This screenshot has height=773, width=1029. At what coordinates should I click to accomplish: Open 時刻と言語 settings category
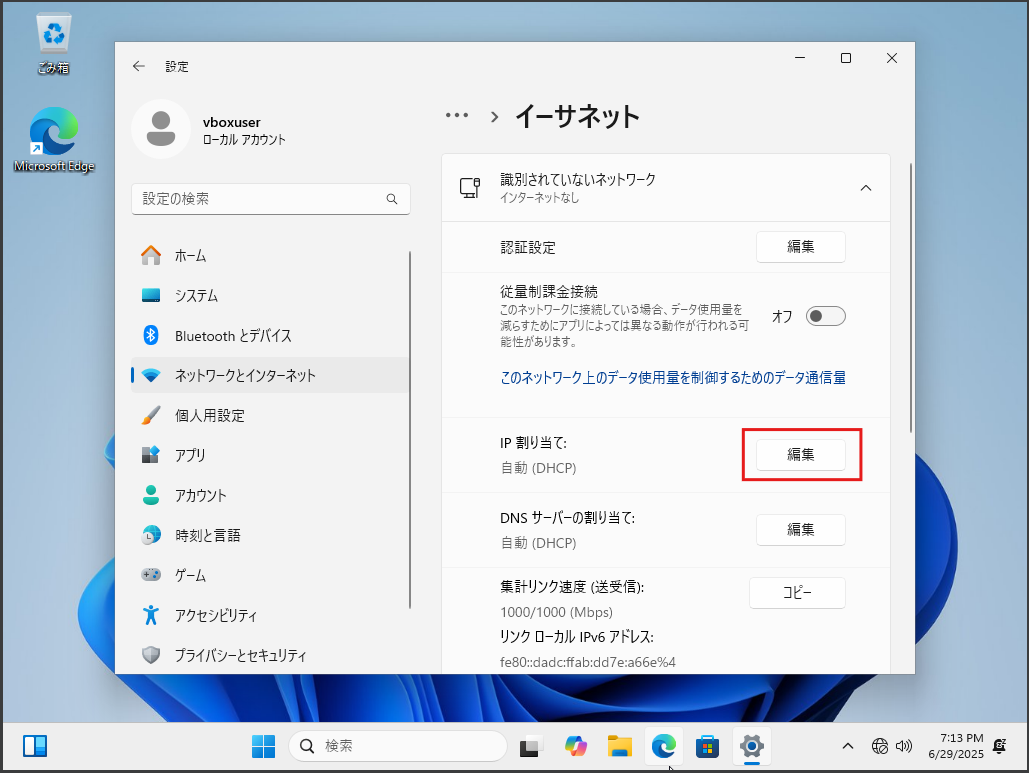[270, 535]
